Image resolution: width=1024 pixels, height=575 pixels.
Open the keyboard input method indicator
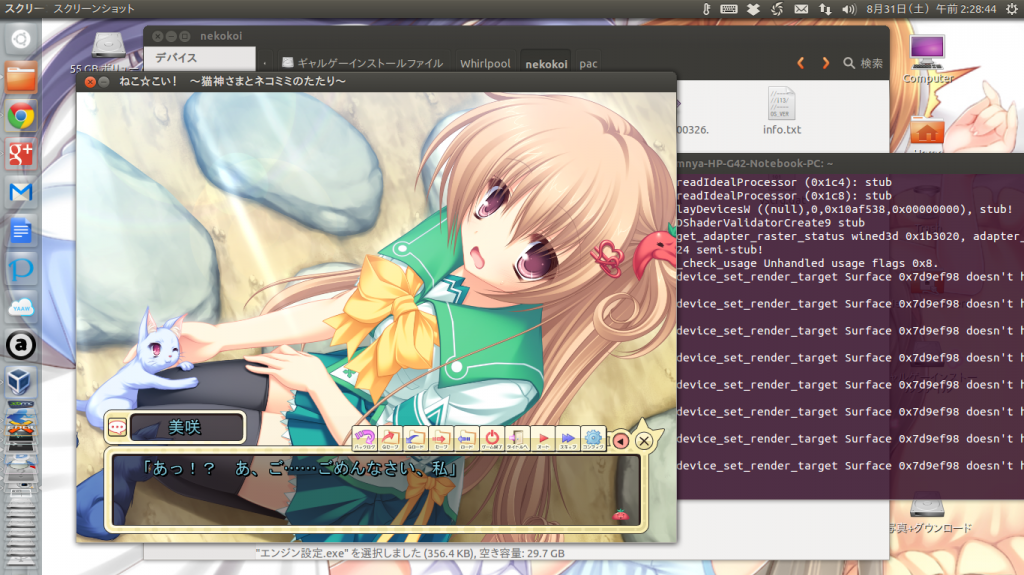coord(729,9)
